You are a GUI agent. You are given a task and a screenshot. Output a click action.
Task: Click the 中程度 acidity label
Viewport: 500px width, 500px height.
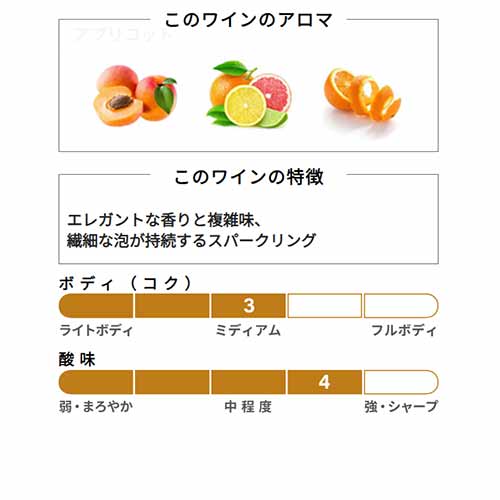pyautogui.click(x=248, y=407)
